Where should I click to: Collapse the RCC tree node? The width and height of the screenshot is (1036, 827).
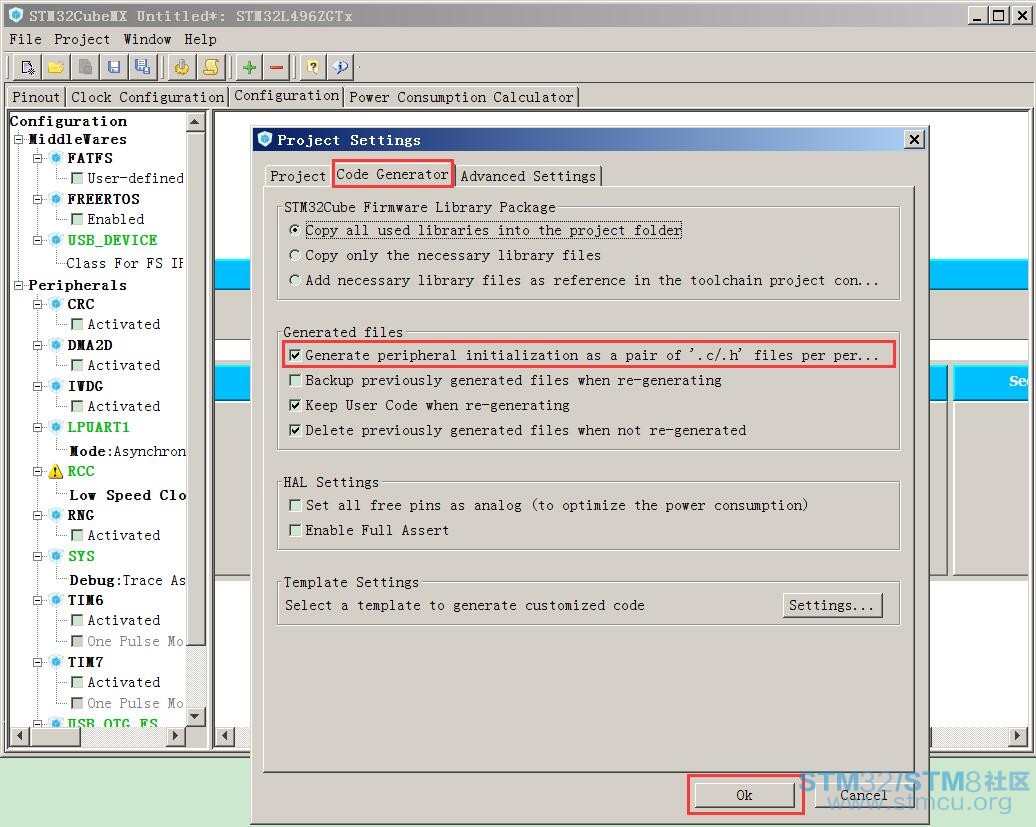pyautogui.click(x=38, y=471)
